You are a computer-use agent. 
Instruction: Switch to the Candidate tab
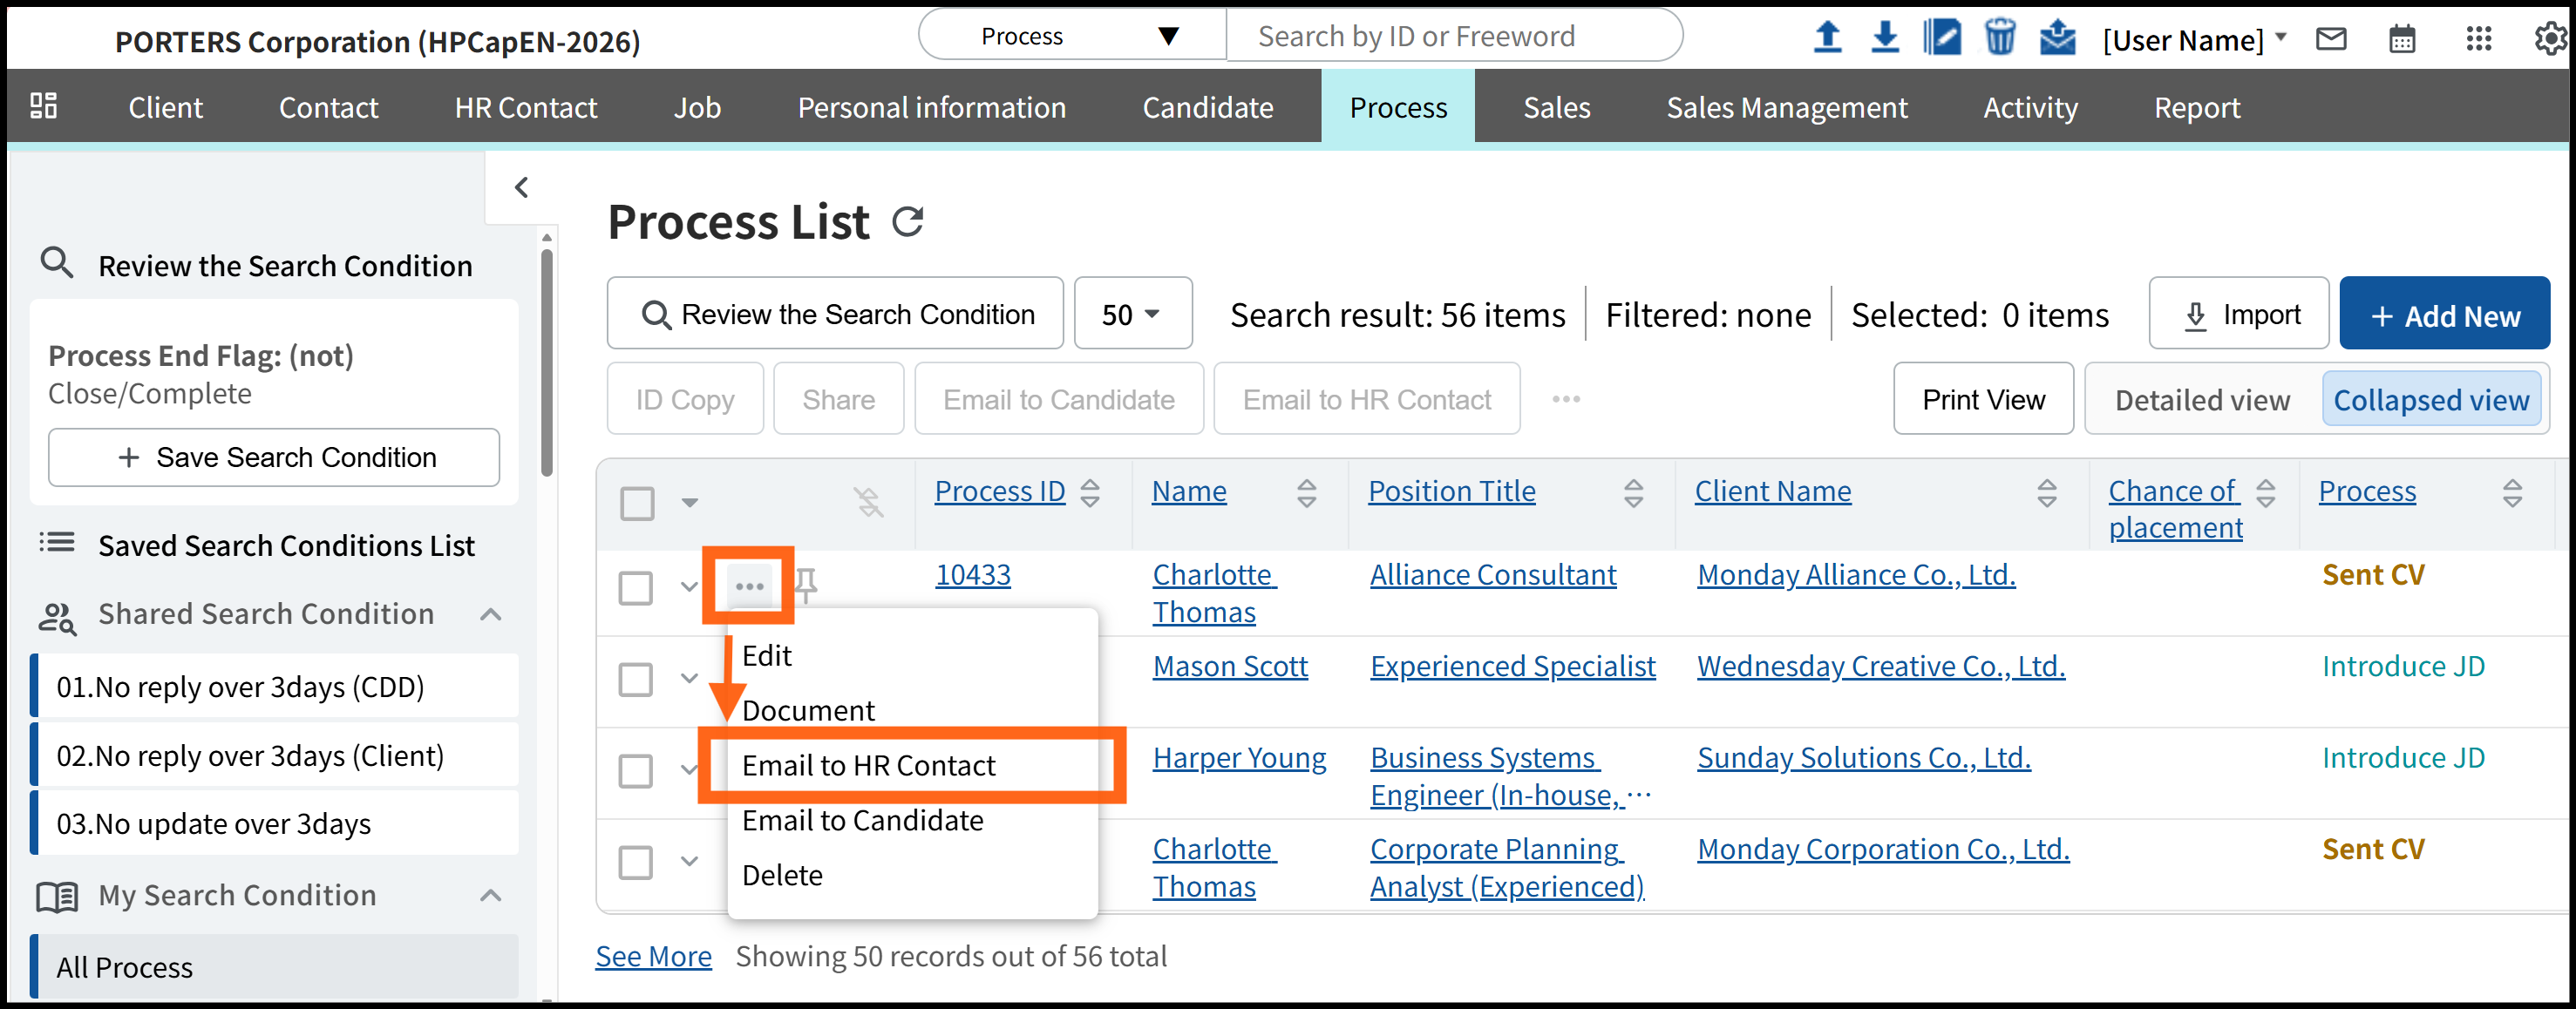1207,107
